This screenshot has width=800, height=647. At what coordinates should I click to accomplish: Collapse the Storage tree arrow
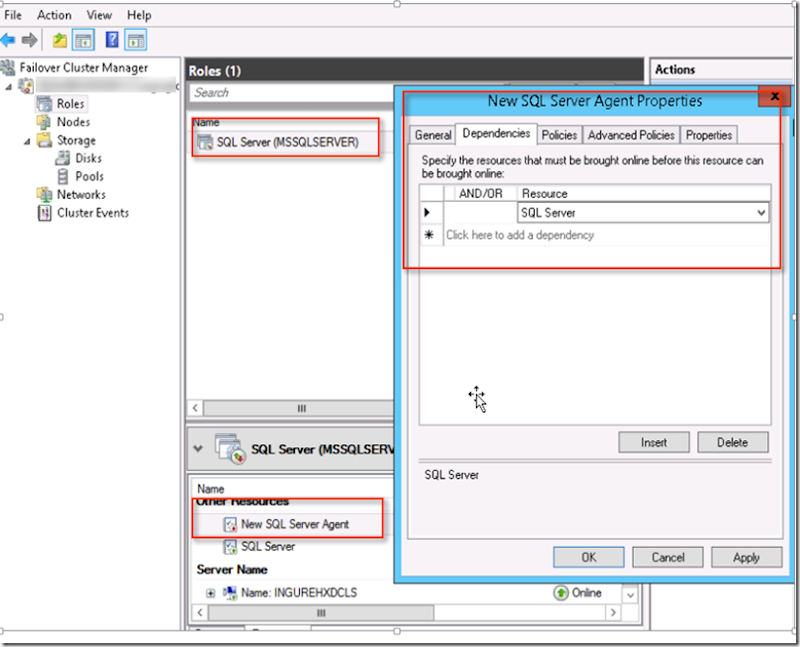click(27, 141)
